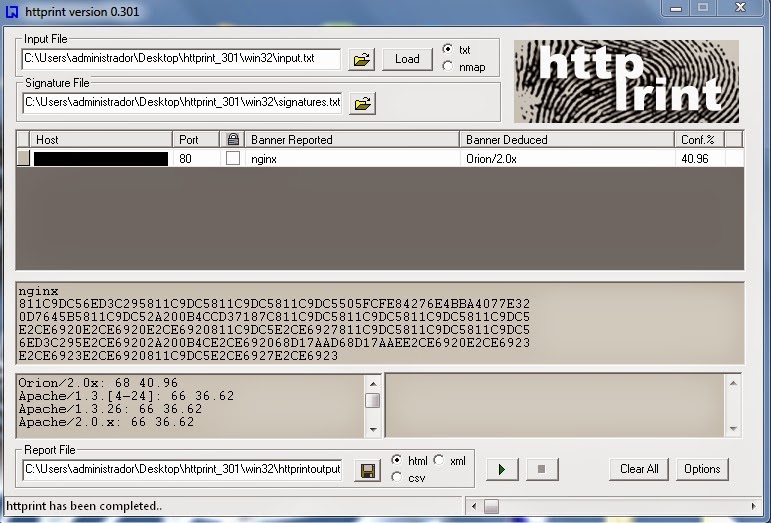Click the Clear All button
The height and width of the screenshot is (523, 771).
639,469
